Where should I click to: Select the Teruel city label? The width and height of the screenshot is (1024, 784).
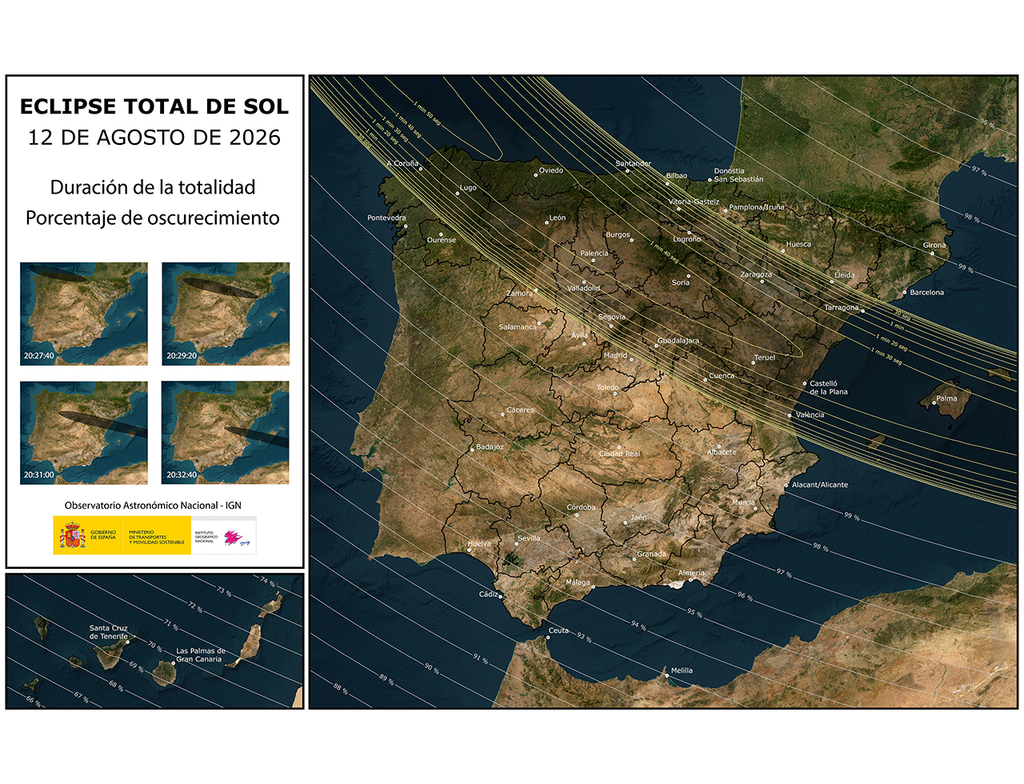765,358
